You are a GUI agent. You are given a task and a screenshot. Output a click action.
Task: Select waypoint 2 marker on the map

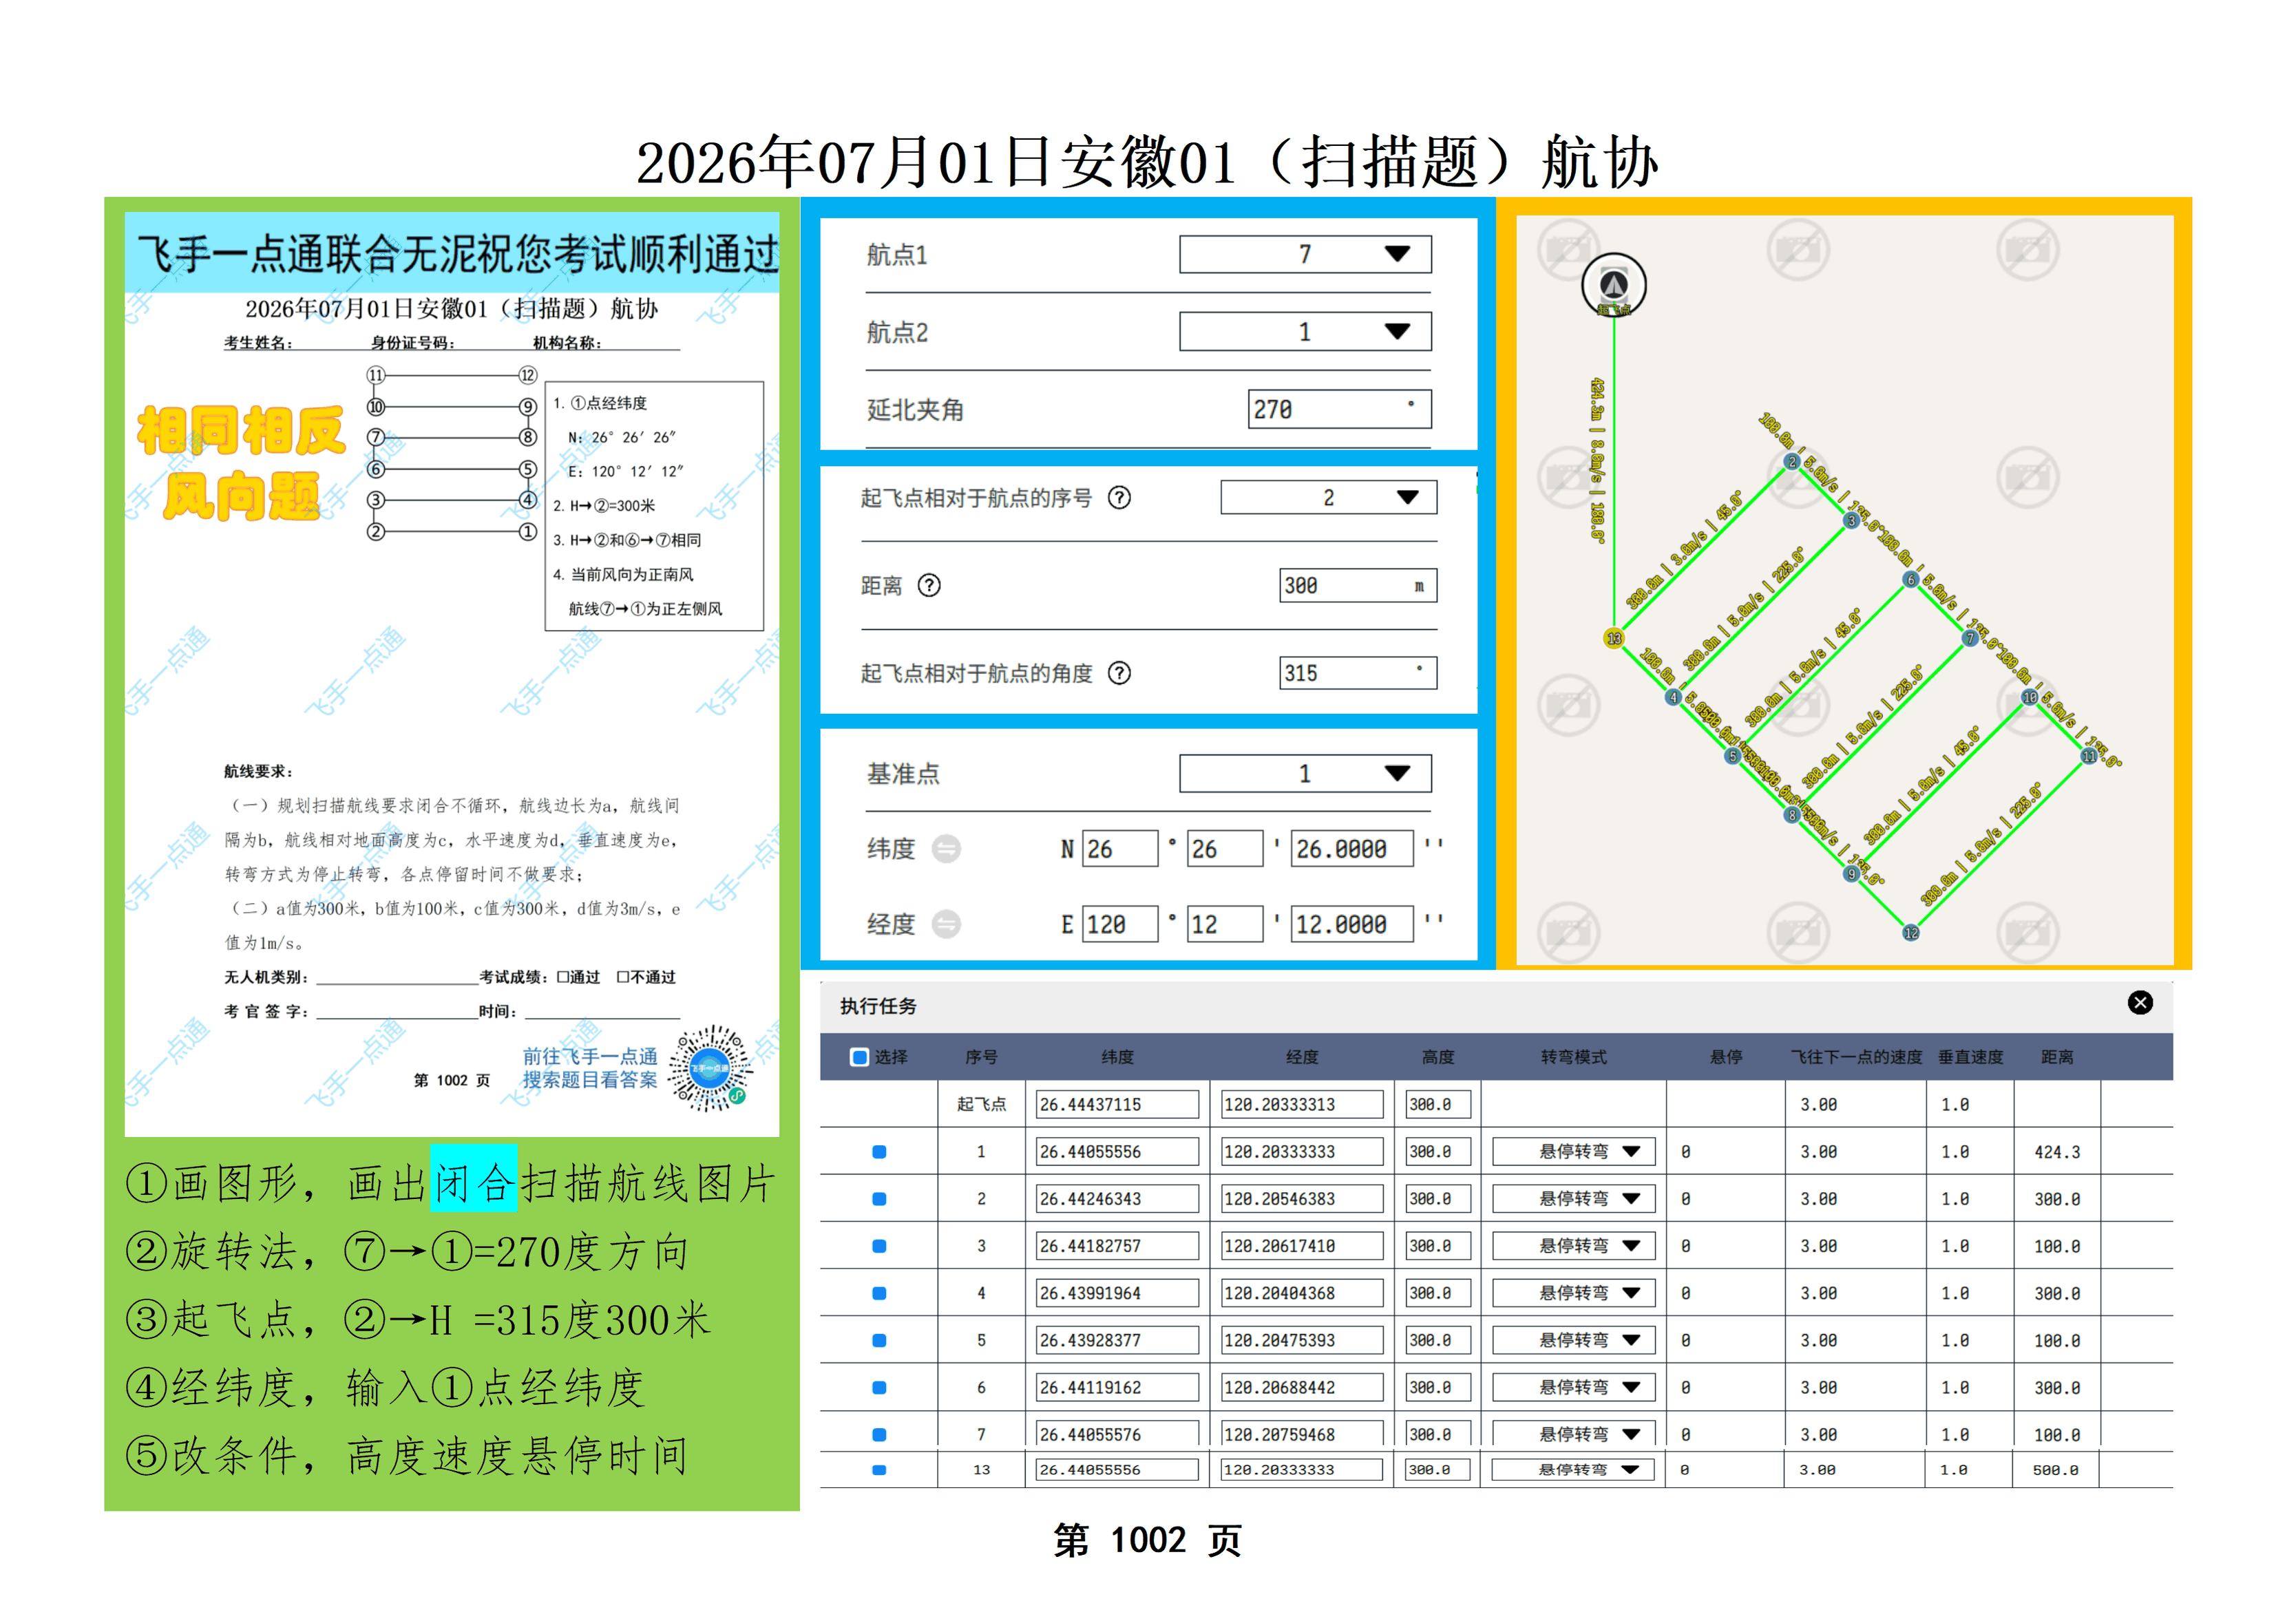(1792, 462)
